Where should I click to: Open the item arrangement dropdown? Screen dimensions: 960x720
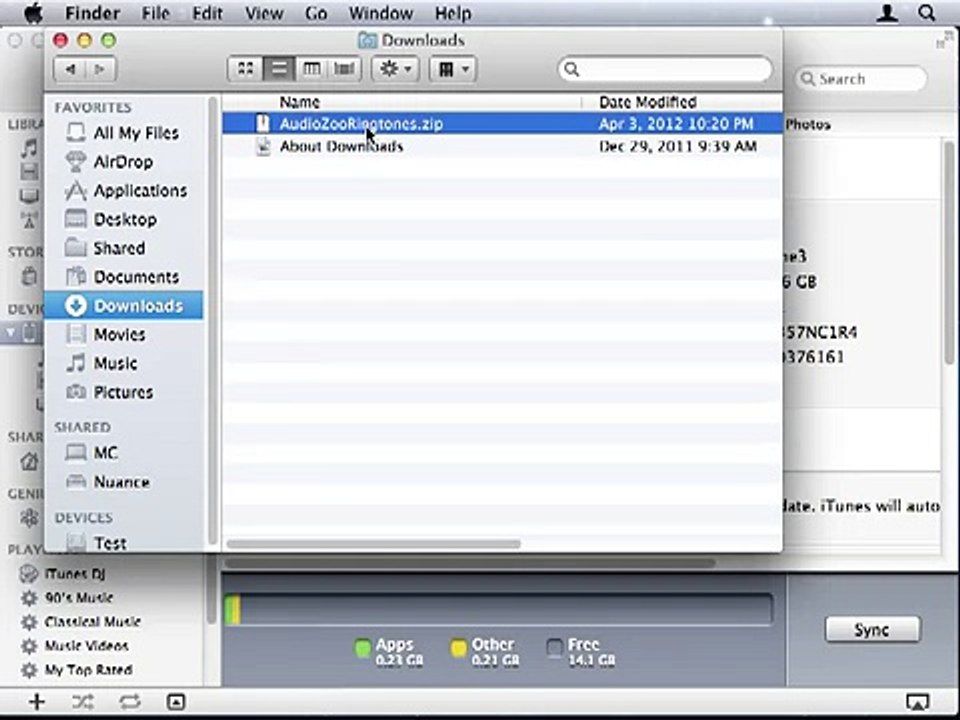[452, 69]
